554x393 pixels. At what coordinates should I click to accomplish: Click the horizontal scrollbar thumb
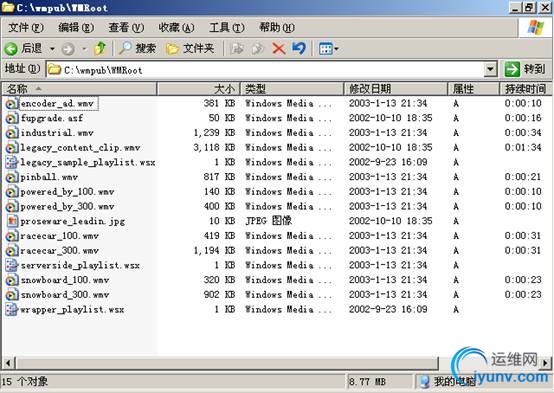227,363
